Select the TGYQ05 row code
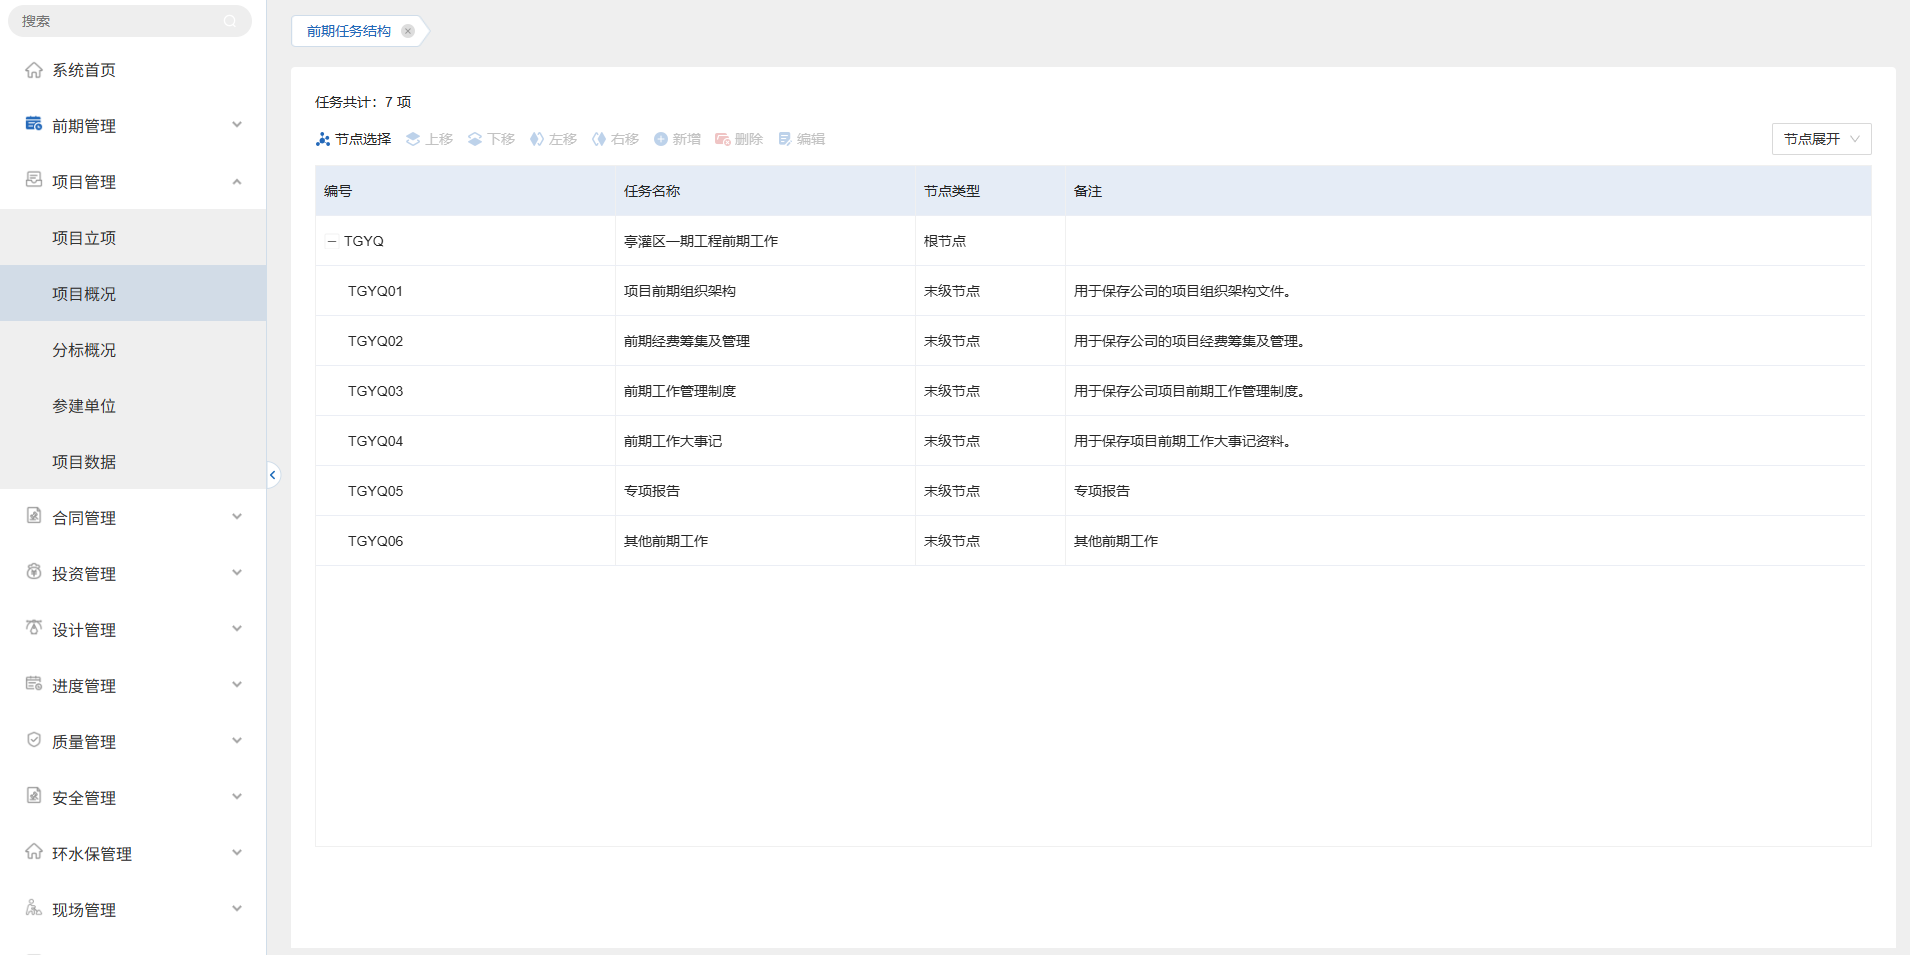 [375, 491]
